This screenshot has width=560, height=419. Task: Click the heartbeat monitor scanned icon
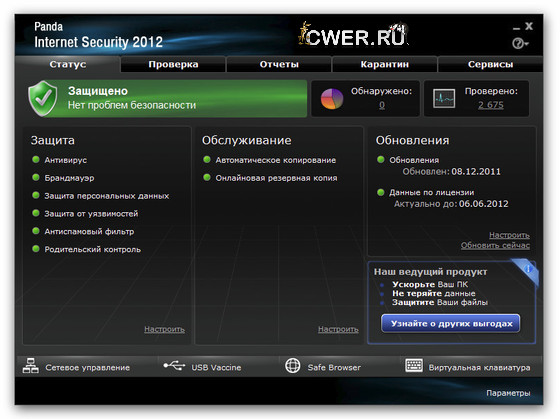(444, 99)
